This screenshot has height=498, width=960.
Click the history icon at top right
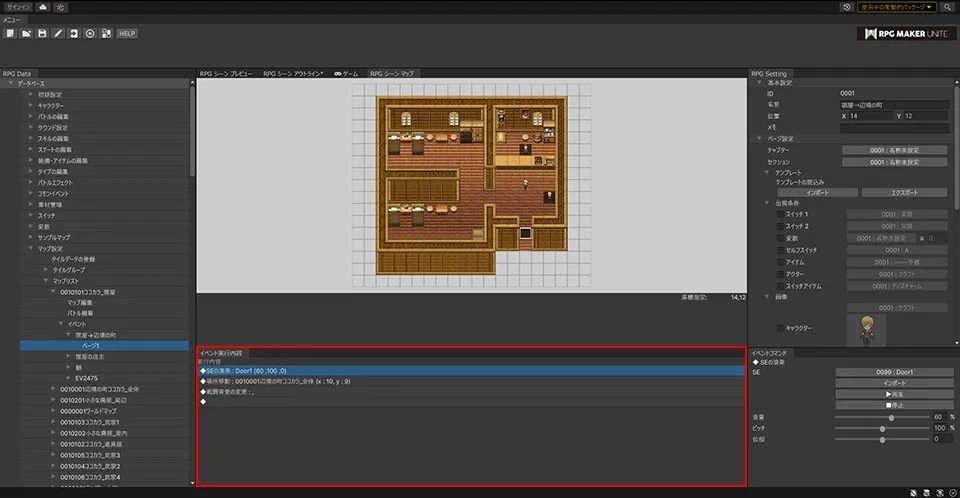[847, 7]
